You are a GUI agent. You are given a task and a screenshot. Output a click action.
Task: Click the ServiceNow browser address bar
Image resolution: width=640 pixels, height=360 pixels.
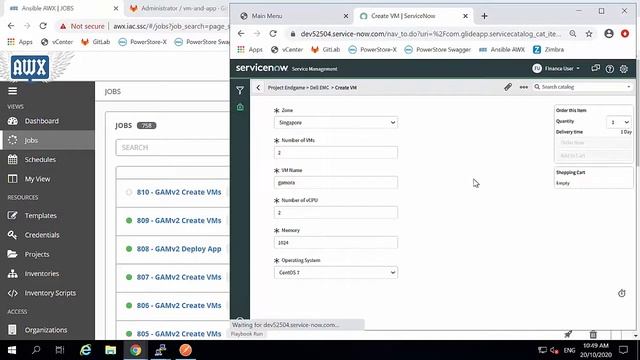click(431, 34)
